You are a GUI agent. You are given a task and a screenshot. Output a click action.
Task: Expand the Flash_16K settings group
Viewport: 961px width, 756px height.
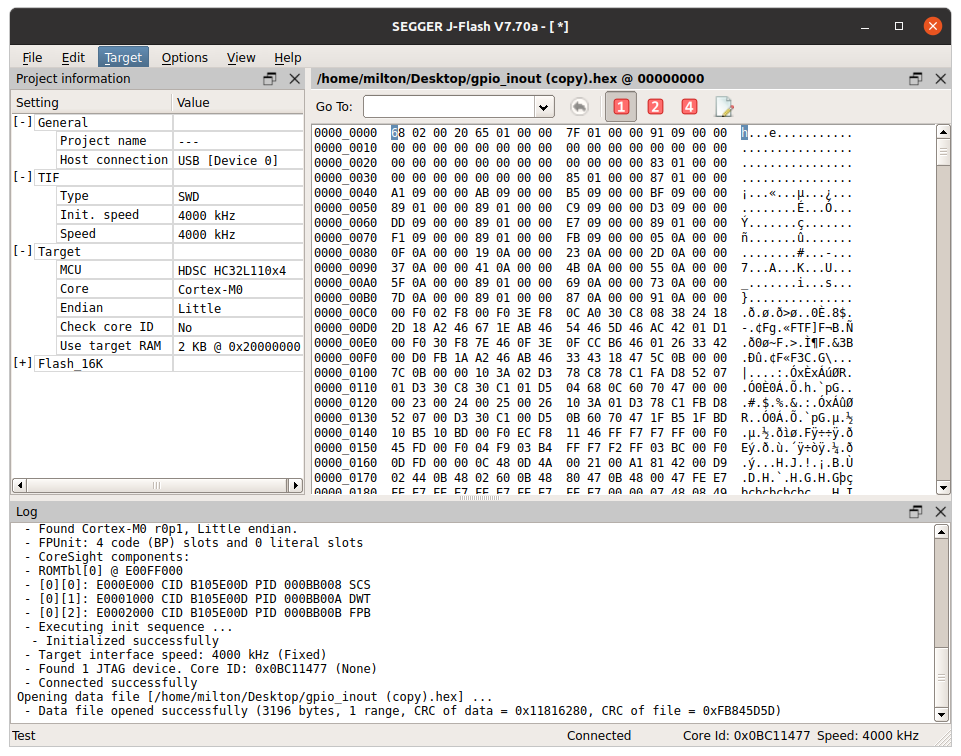coord(23,363)
